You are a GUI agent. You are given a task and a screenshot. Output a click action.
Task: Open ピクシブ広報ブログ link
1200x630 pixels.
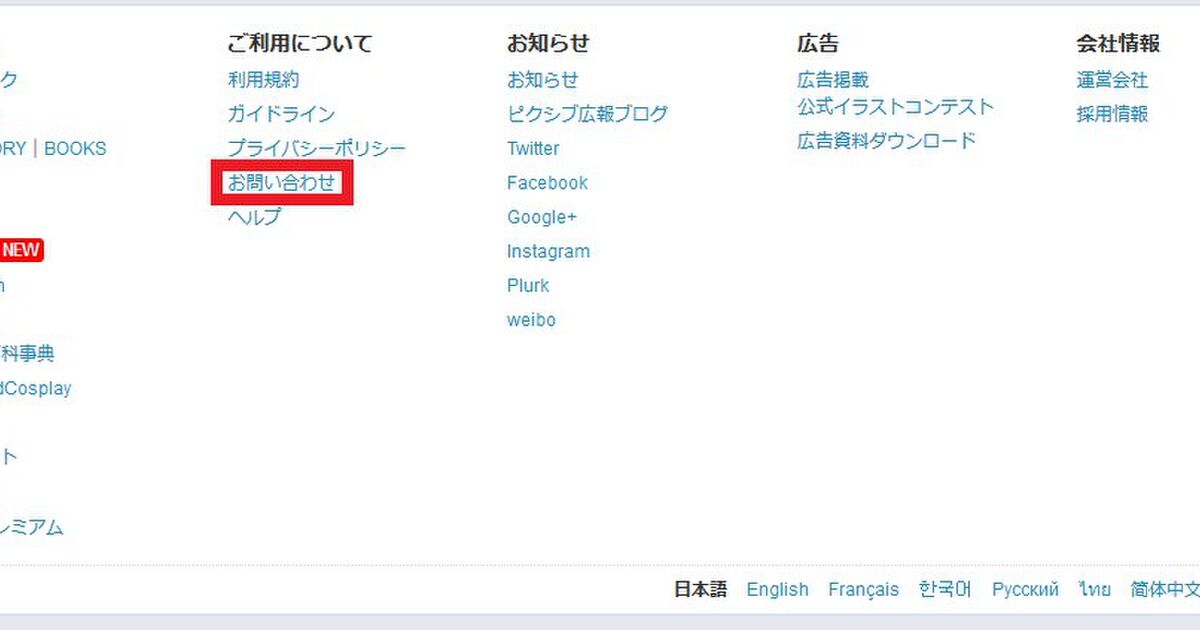click(587, 114)
